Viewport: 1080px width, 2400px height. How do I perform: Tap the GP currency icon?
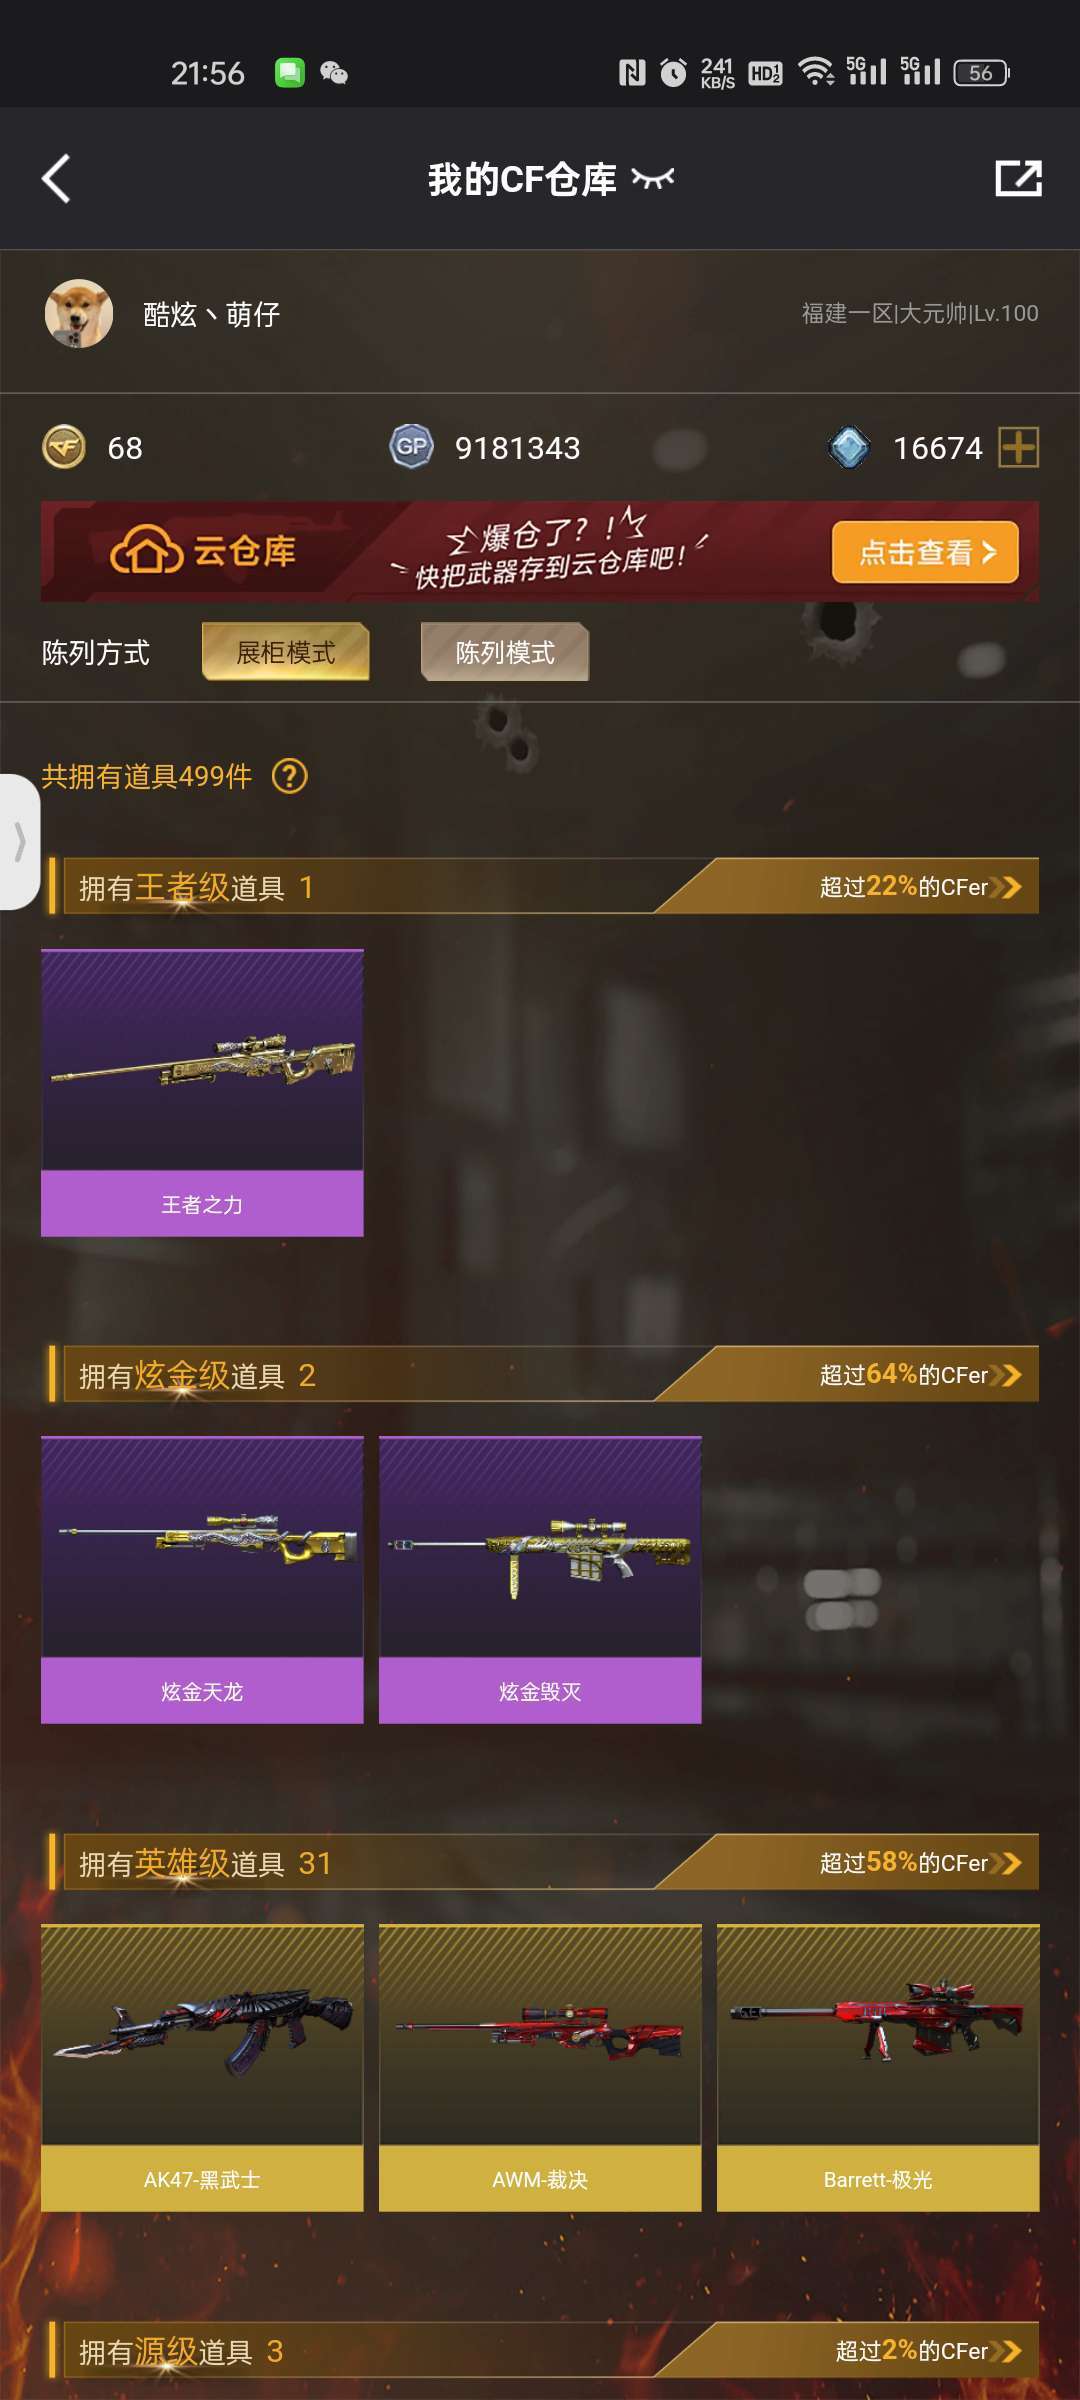point(411,447)
